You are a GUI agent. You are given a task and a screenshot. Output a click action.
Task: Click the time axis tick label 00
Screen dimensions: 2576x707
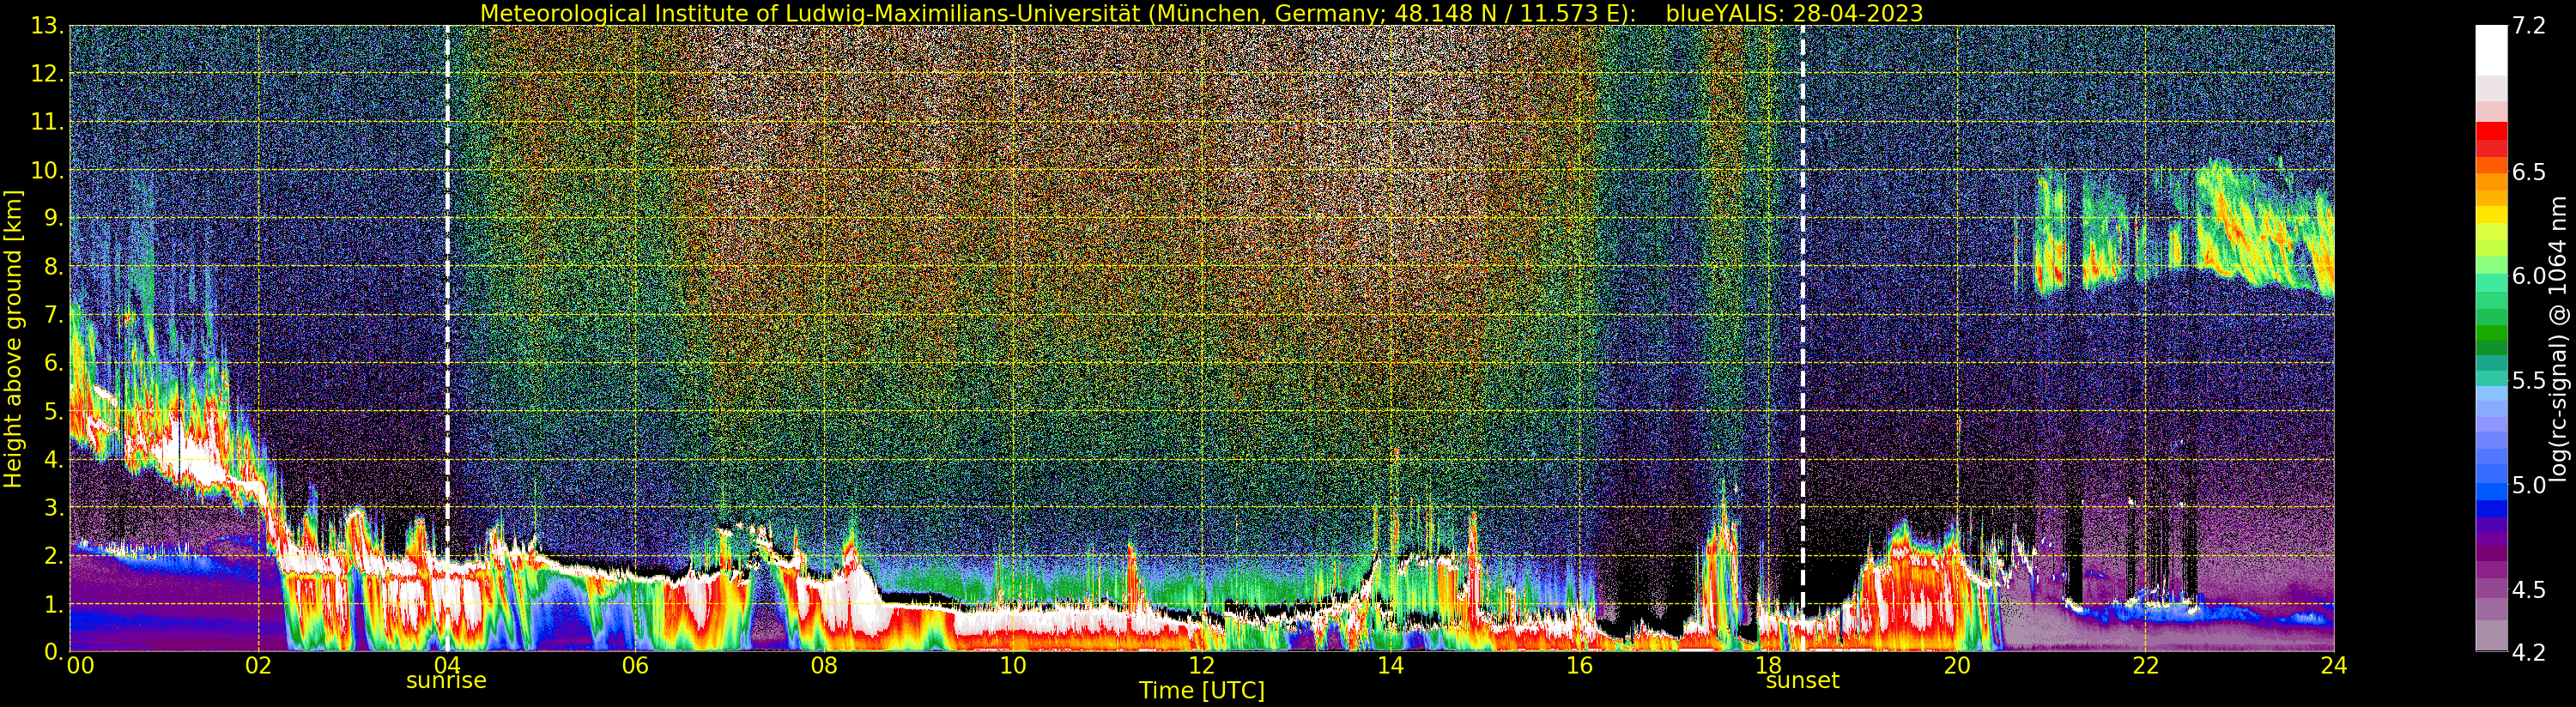(x=80, y=666)
